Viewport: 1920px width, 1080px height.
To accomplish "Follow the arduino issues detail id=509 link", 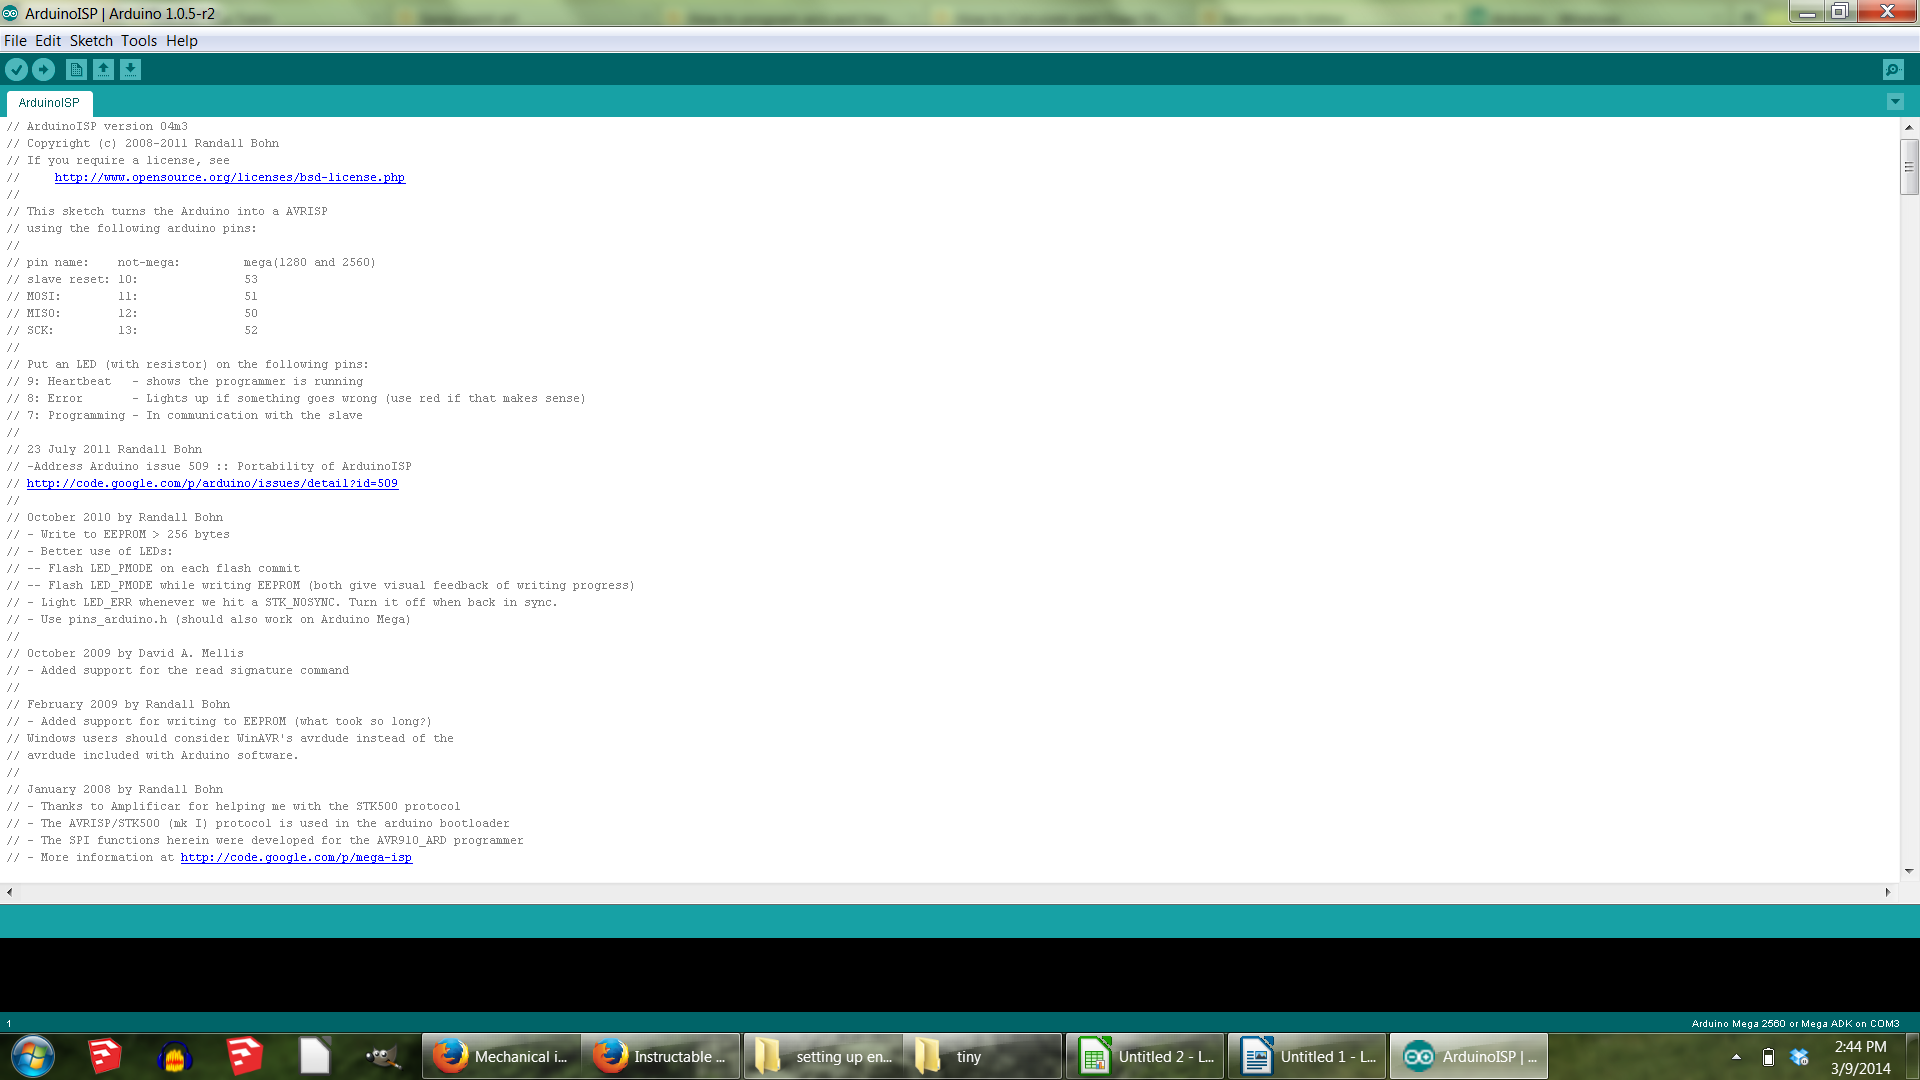I will click(212, 484).
